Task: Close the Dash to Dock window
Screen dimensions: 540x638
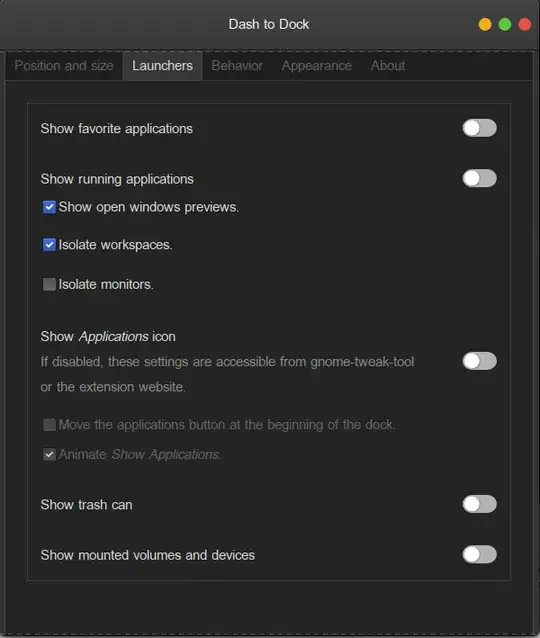Action: (x=525, y=24)
